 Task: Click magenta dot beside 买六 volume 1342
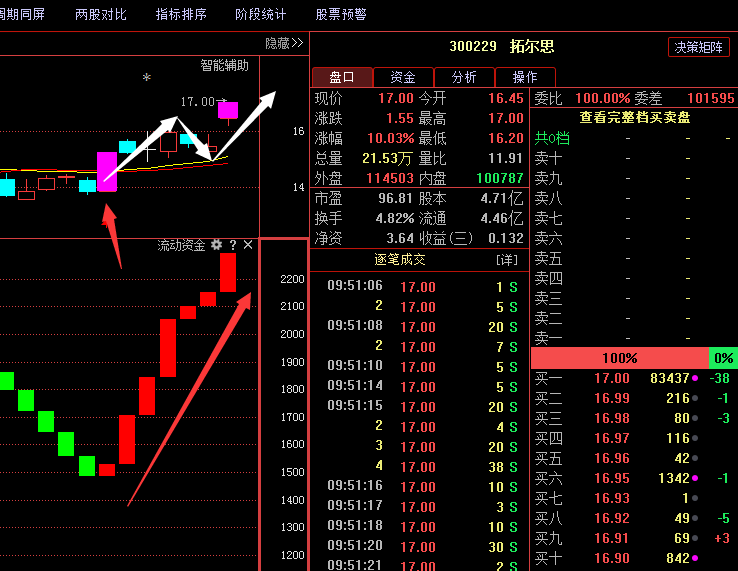(x=696, y=478)
